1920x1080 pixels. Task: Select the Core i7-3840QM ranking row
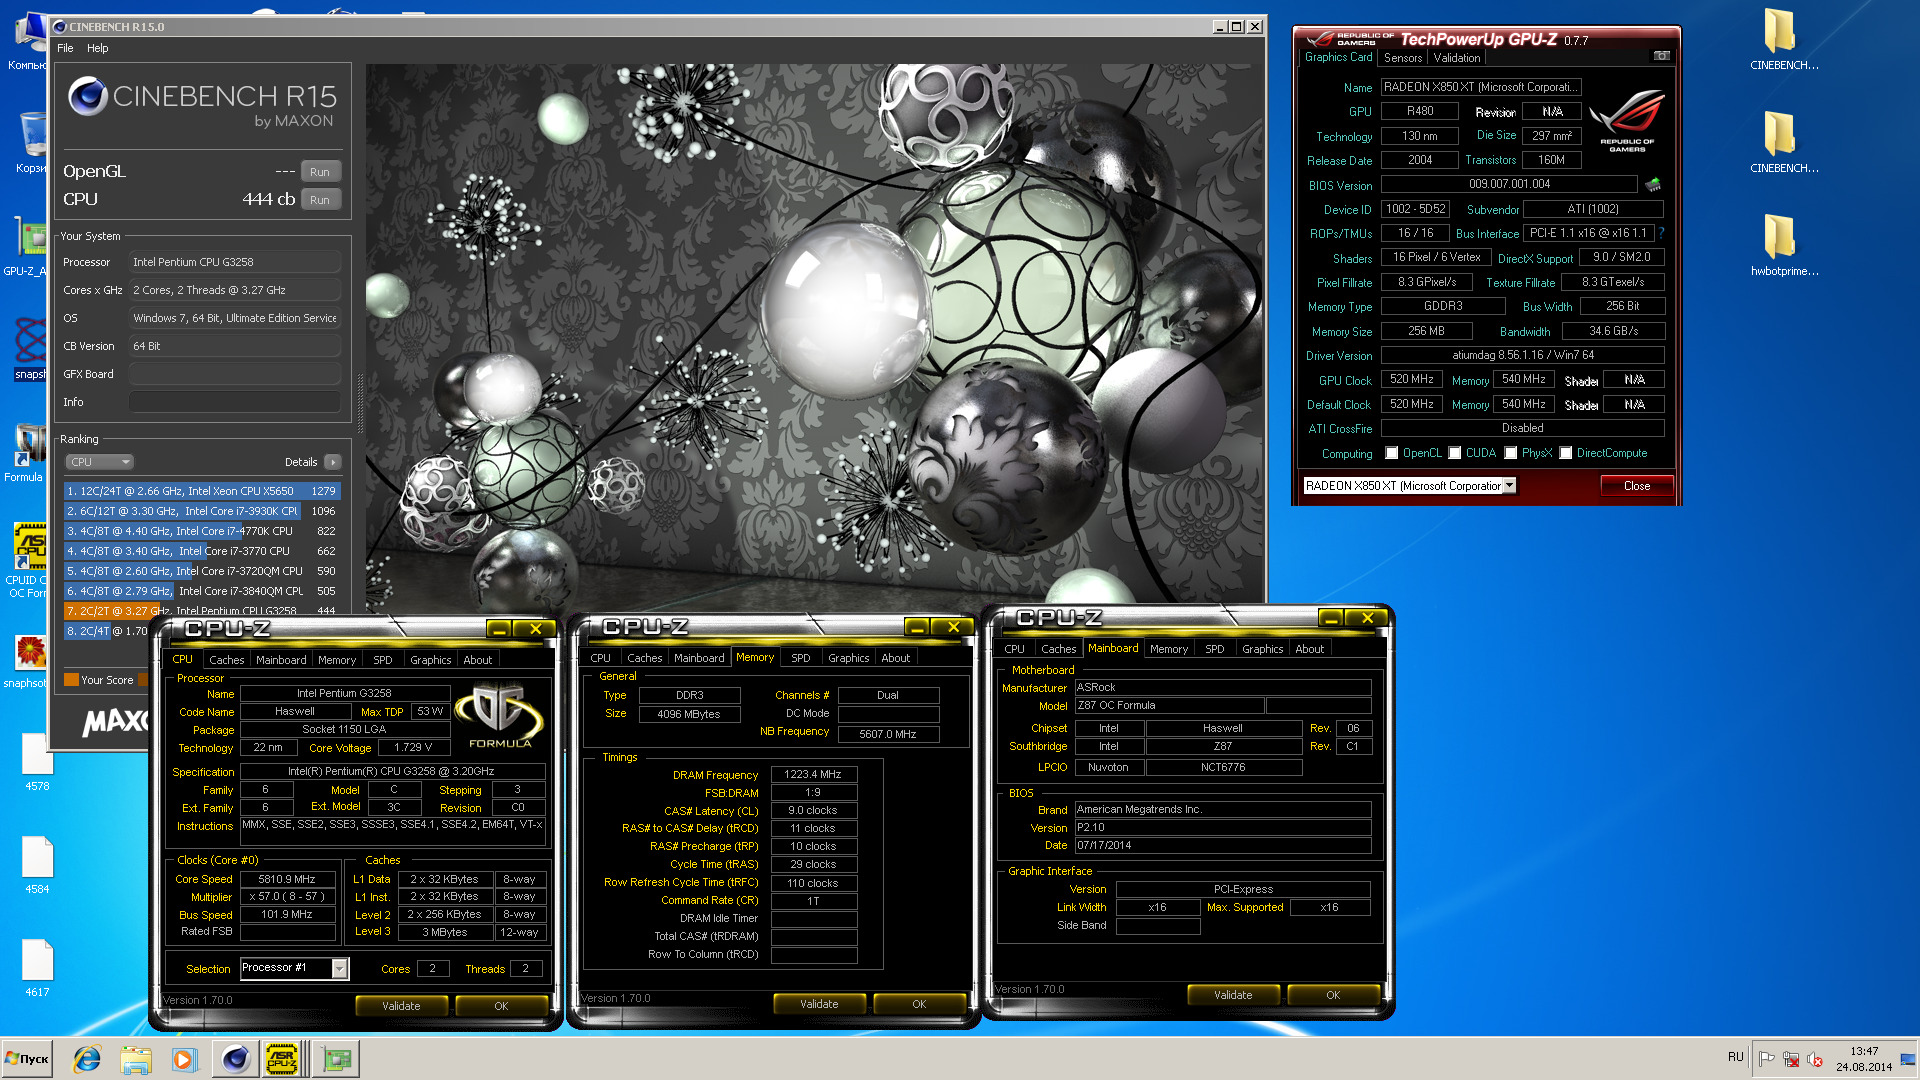(202, 591)
